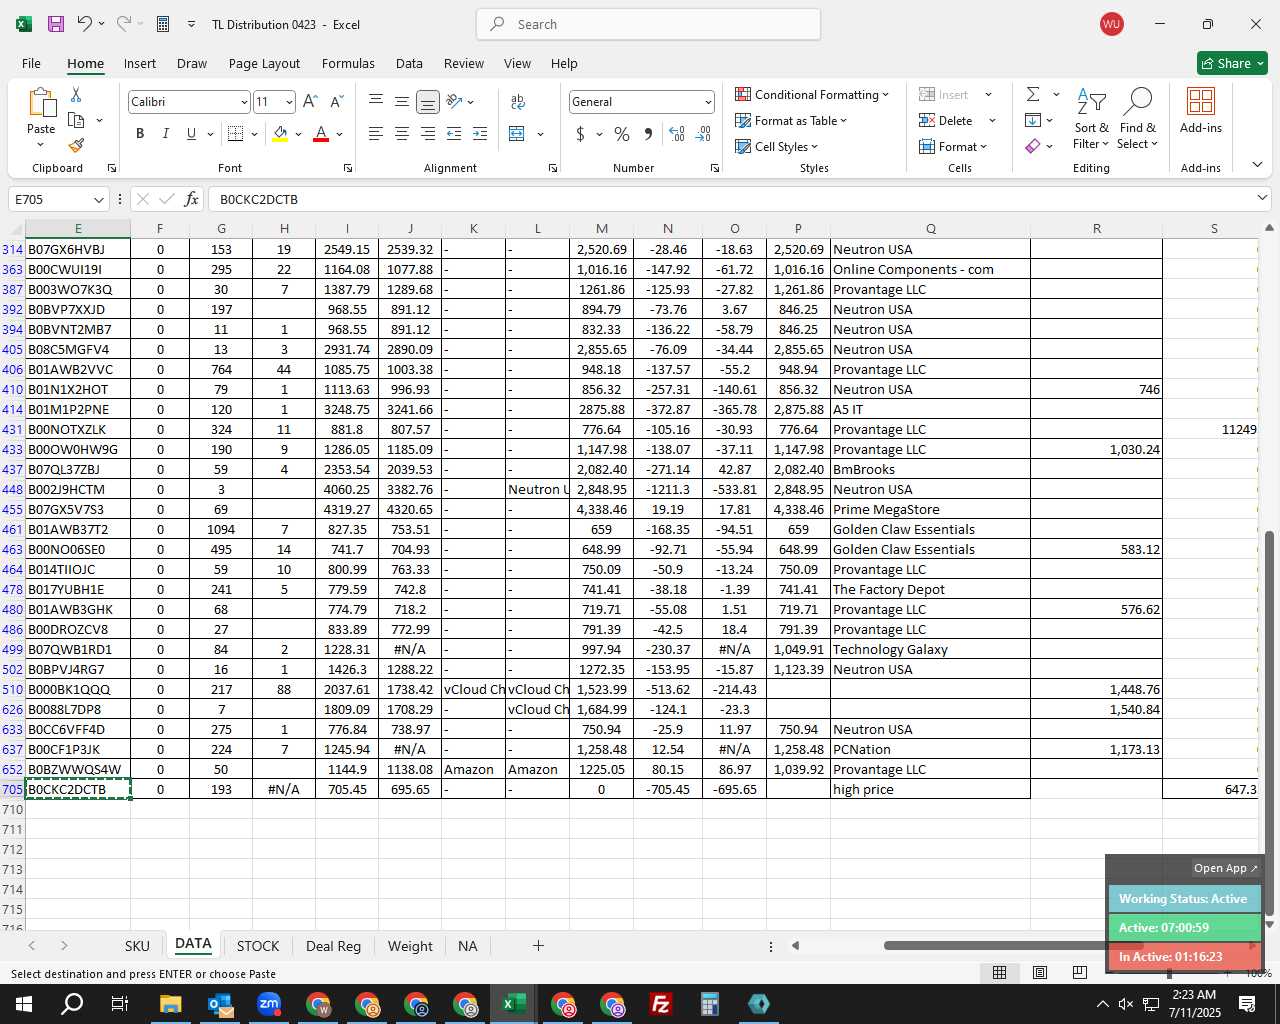
Task: Increase font size with larger A
Action: (x=310, y=101)
